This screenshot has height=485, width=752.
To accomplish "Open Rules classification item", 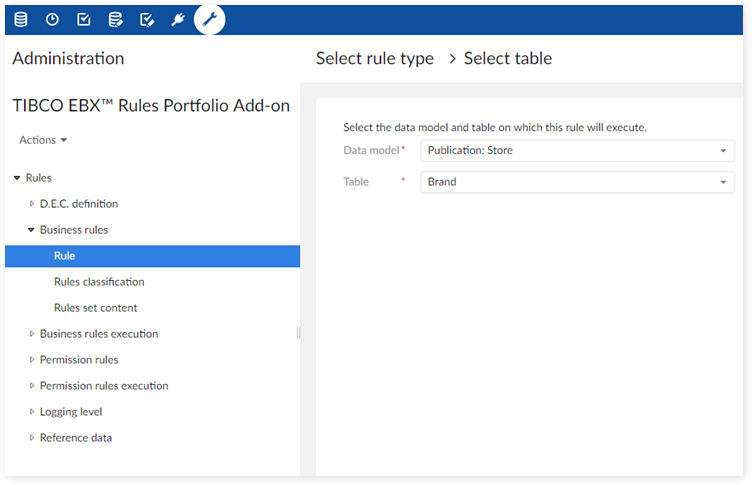I will pos(99,282).
